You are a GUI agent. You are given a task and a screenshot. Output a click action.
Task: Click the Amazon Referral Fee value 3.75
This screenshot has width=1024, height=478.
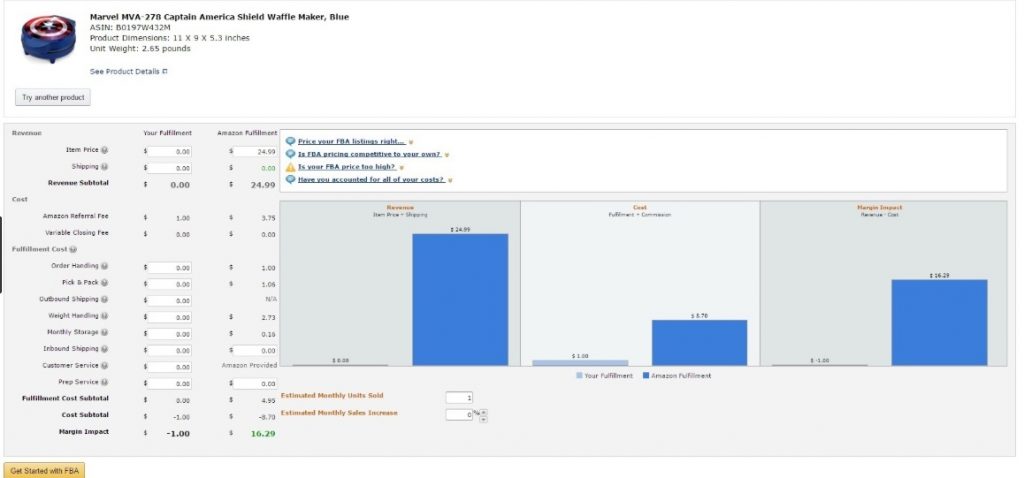[x=268, y=218]
